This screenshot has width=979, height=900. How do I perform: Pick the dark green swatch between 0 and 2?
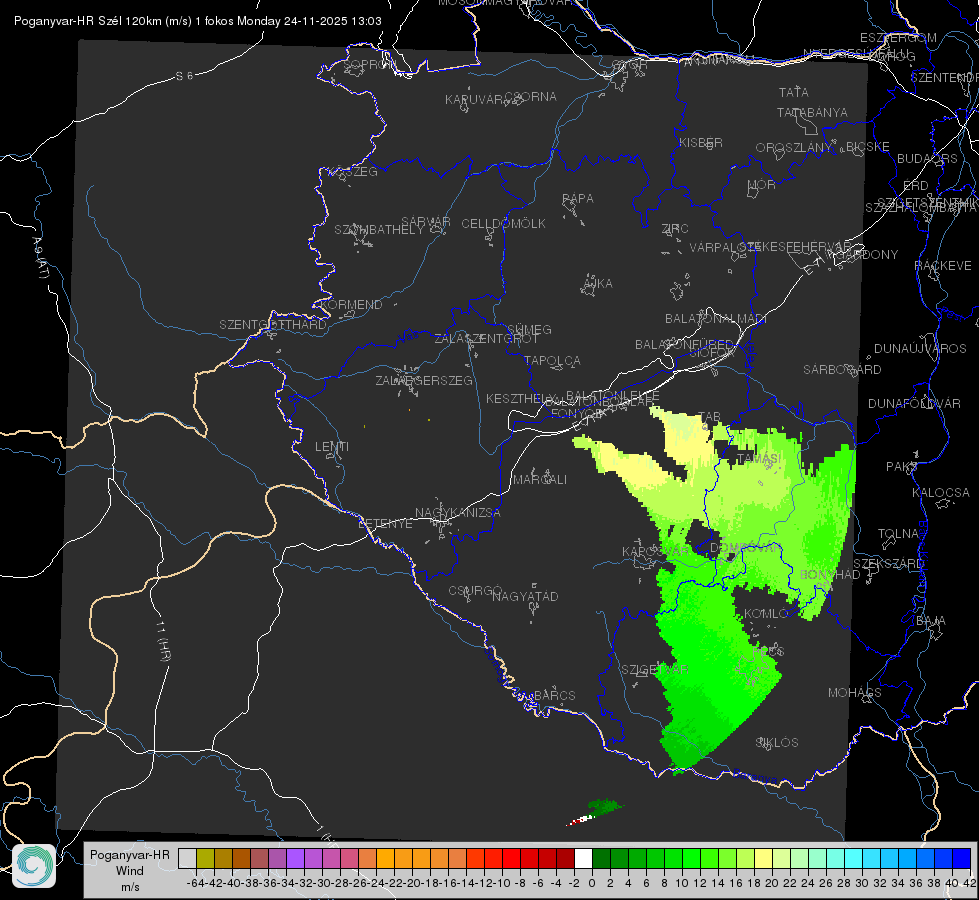(x=601, y=858)
